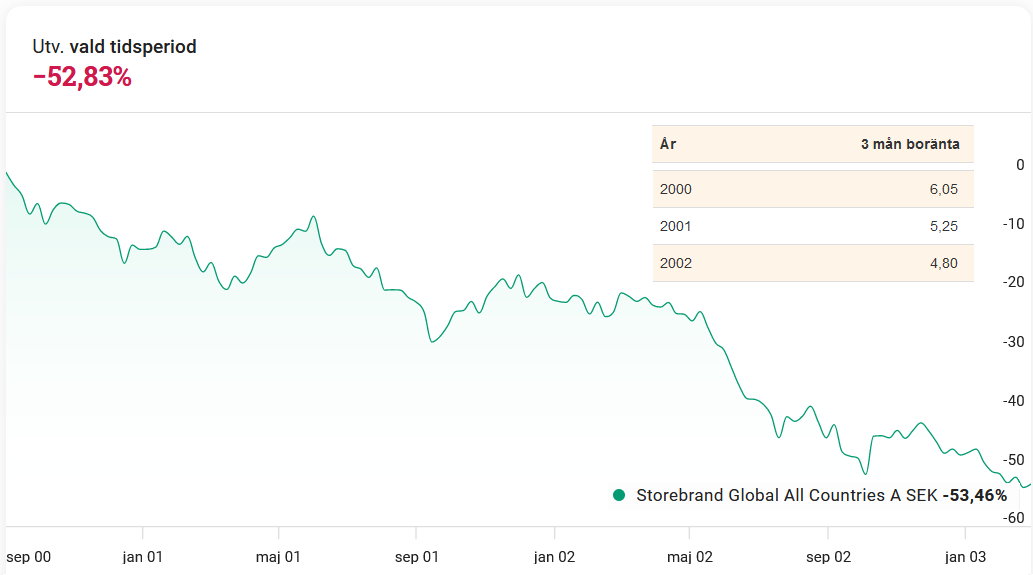Select the 2000 table row

(x=812, y=189)
